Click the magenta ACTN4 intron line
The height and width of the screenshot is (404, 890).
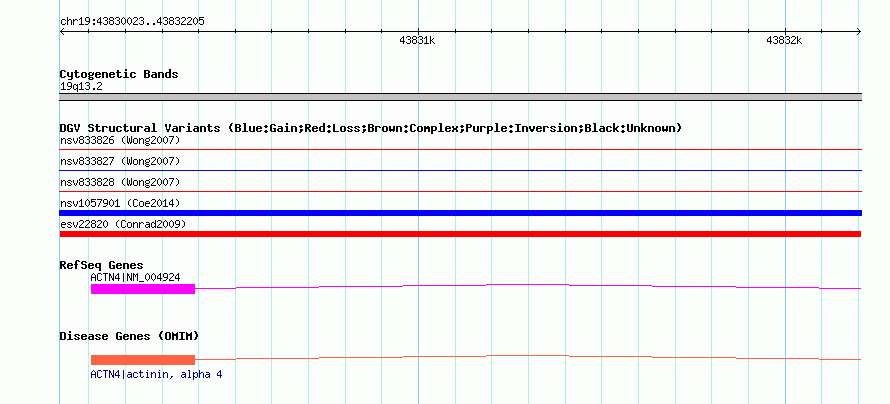528,285
